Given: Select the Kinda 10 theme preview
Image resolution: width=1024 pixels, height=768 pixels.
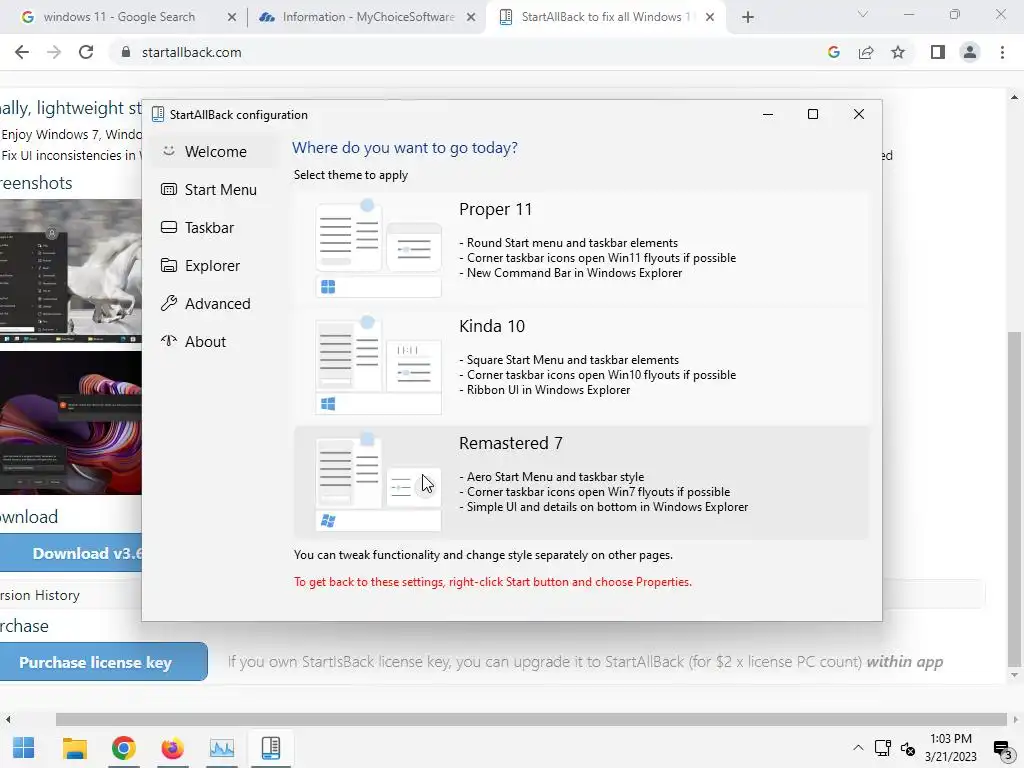Looking at the screenshot, I should click(x=378, y=365).
